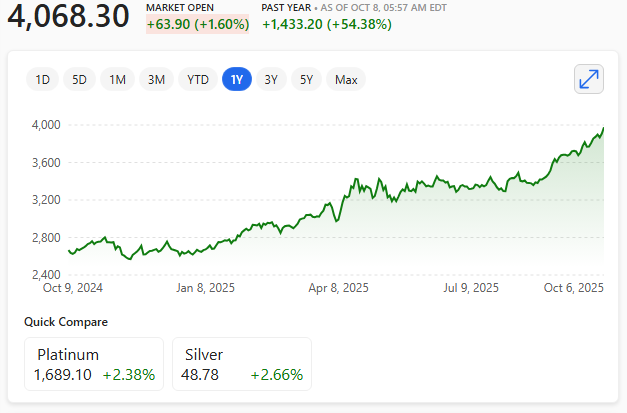This screenshot has height=413, width=627.
Task: Click the market open change +63.90
Action: [x=197, y=24]
